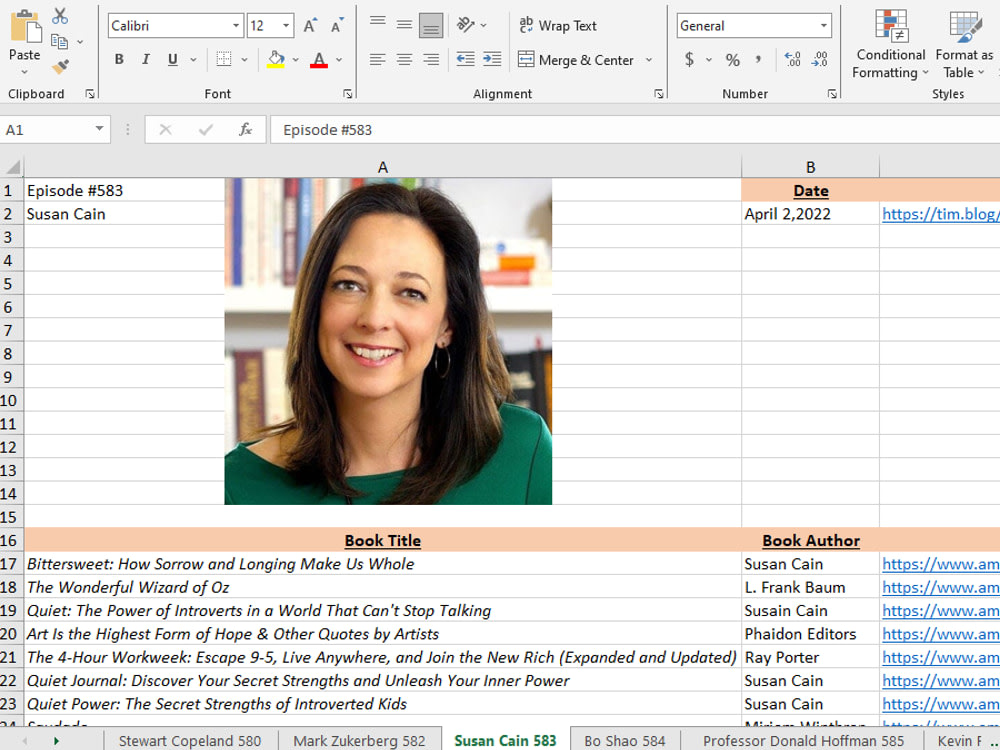Toggle underline formatting
The width and height of the screenshot is (1000, 750).
point(173,59)
